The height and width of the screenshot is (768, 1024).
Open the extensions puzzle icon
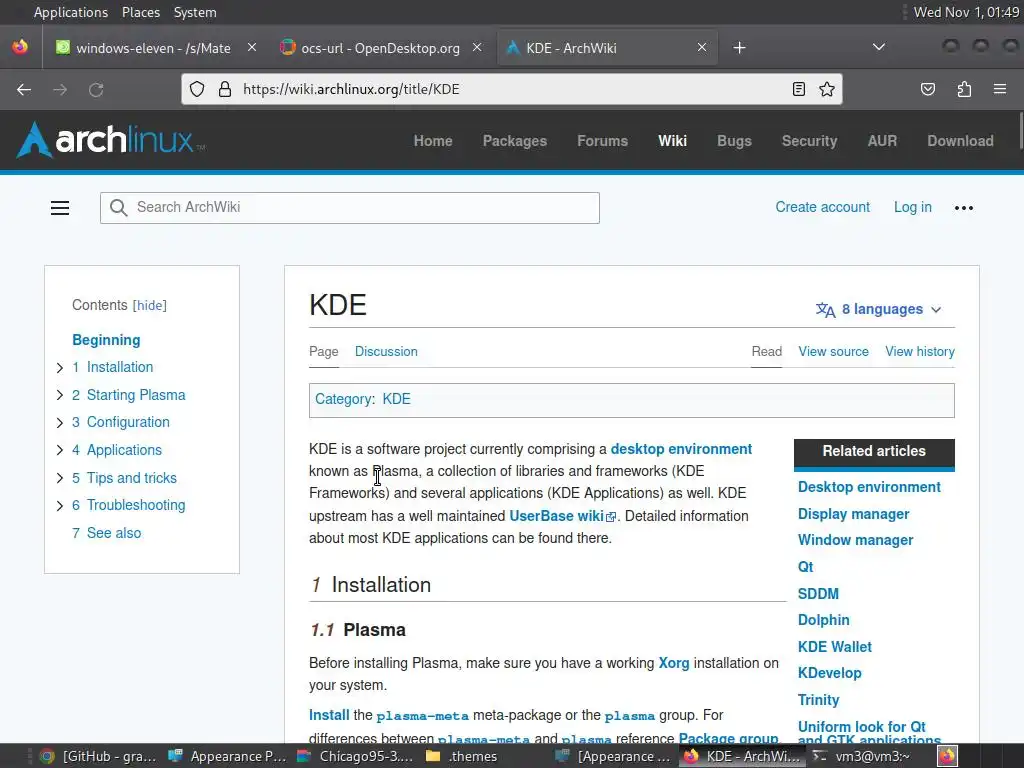click(964, 89)
